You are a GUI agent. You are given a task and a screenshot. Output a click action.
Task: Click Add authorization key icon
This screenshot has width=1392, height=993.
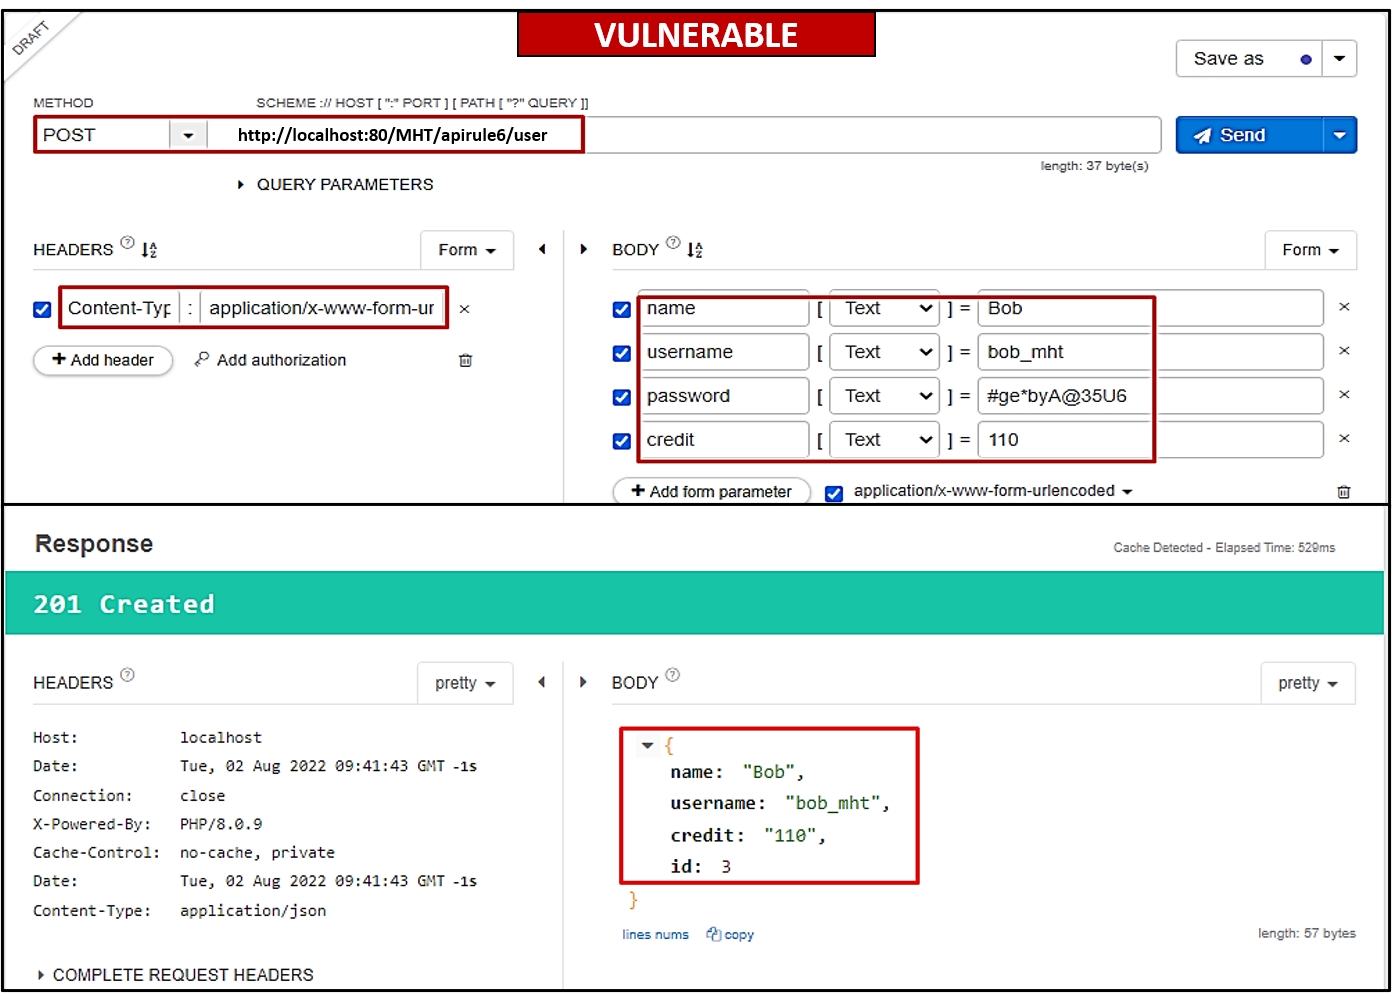pyautogui.click(x=202, y=359)
